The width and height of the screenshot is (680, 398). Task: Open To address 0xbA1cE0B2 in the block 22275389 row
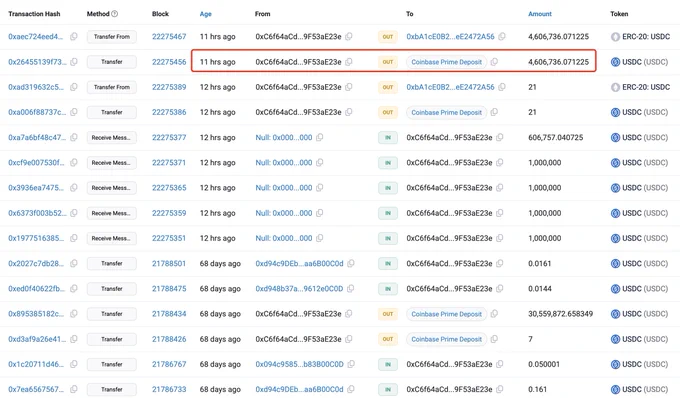tap(450, 87)
